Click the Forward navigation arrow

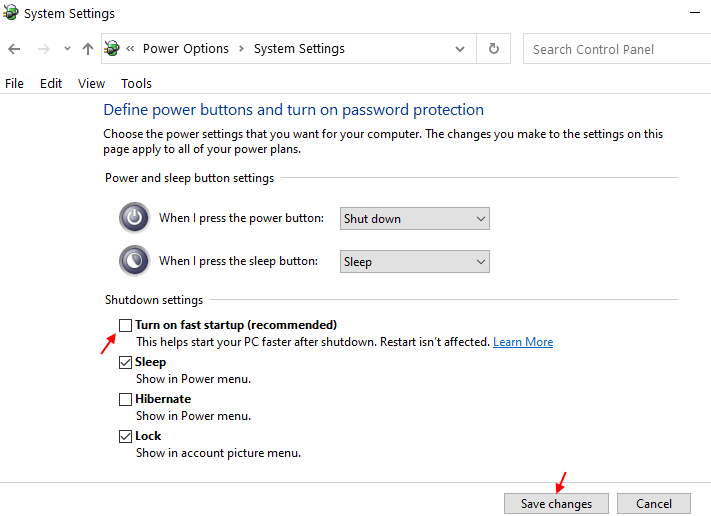click(x=43, y=49)
